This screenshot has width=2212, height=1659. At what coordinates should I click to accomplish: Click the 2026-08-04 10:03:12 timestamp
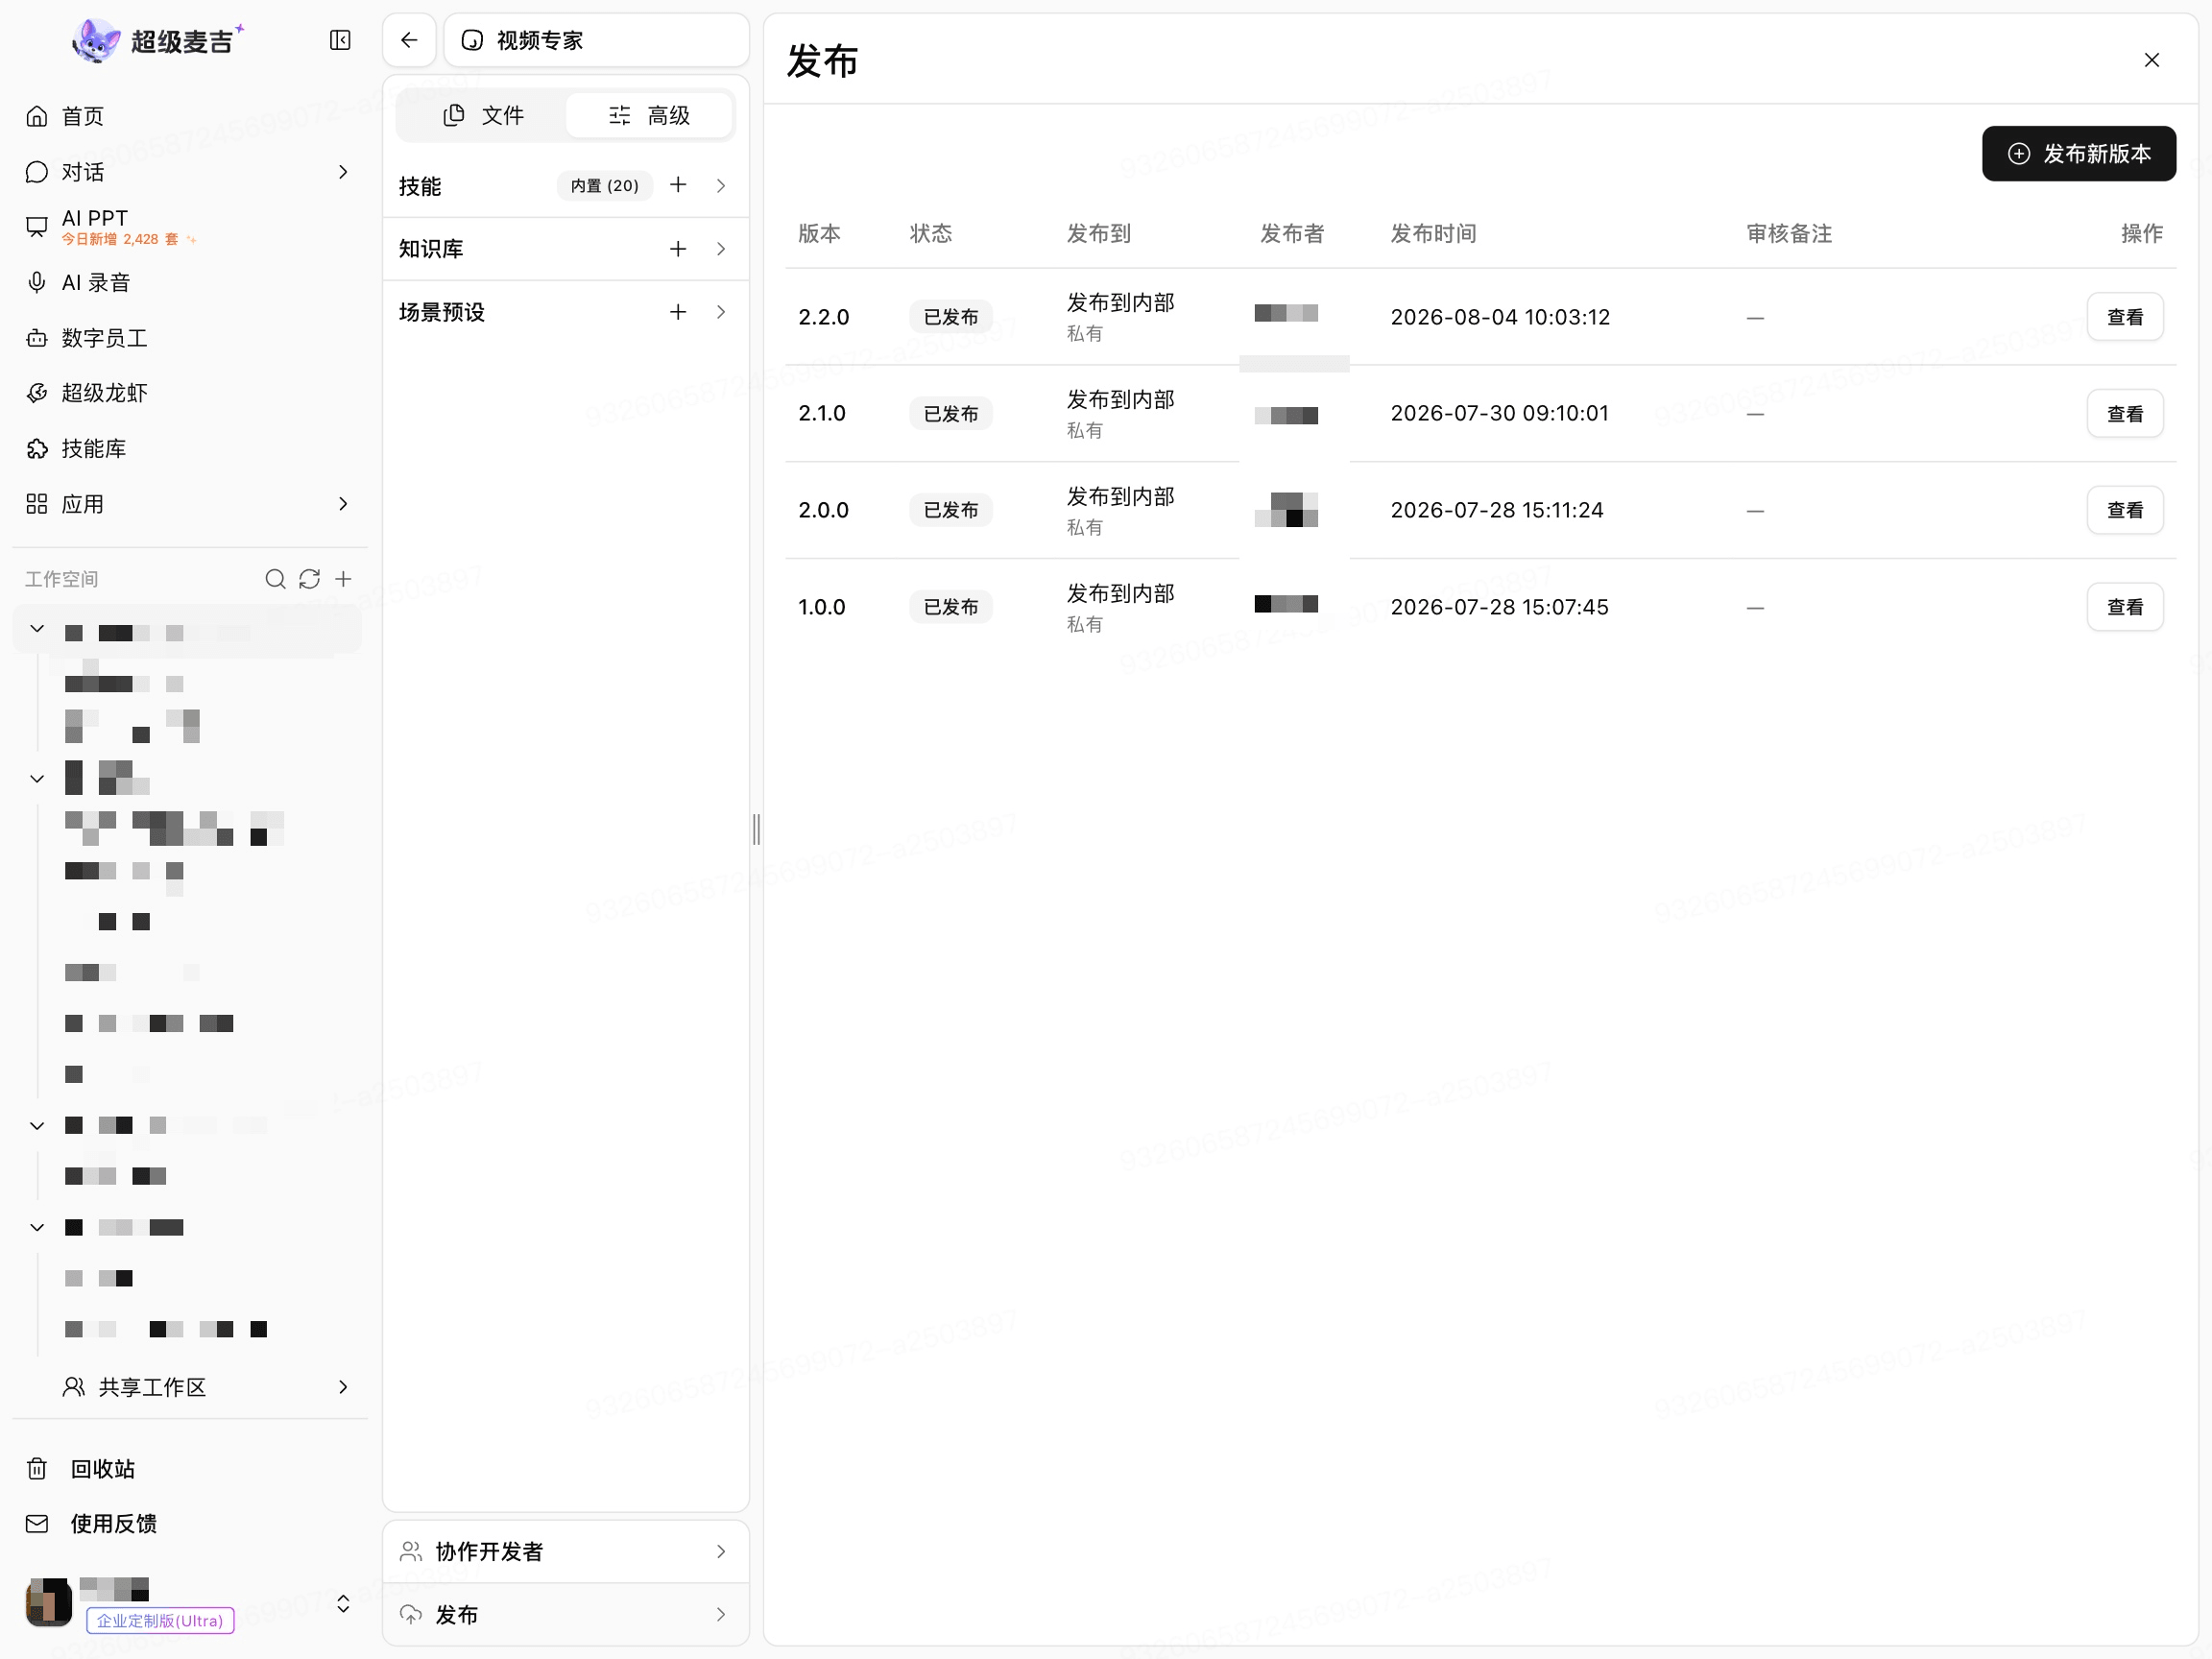tap(1500, 317)
